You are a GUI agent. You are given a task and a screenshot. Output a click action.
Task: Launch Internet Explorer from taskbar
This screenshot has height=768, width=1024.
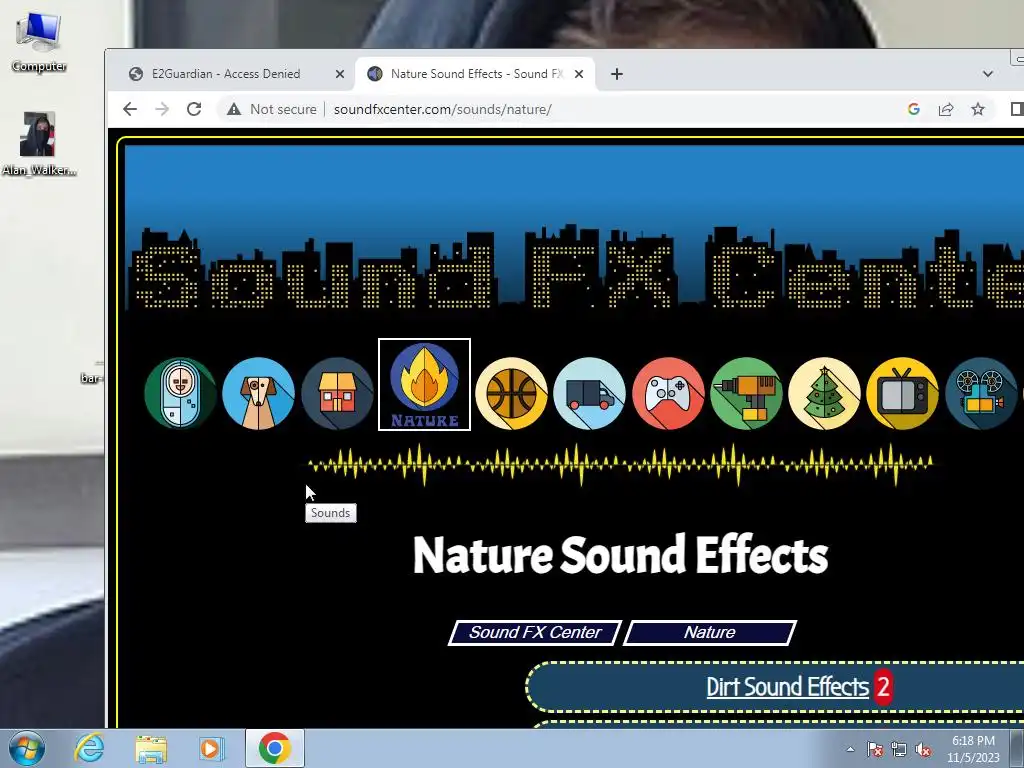[89, 748]
